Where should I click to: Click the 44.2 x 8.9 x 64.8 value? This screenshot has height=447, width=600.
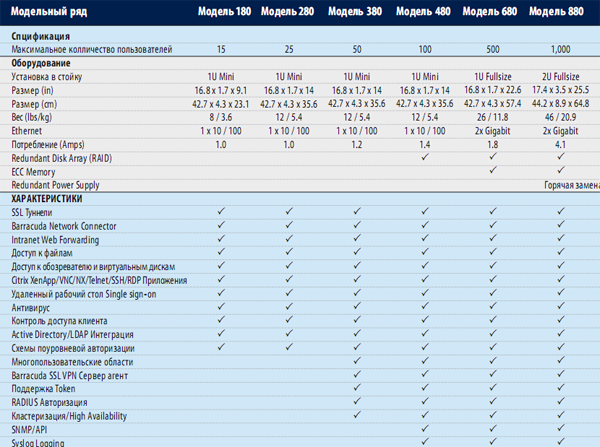[x=561, y=104]
